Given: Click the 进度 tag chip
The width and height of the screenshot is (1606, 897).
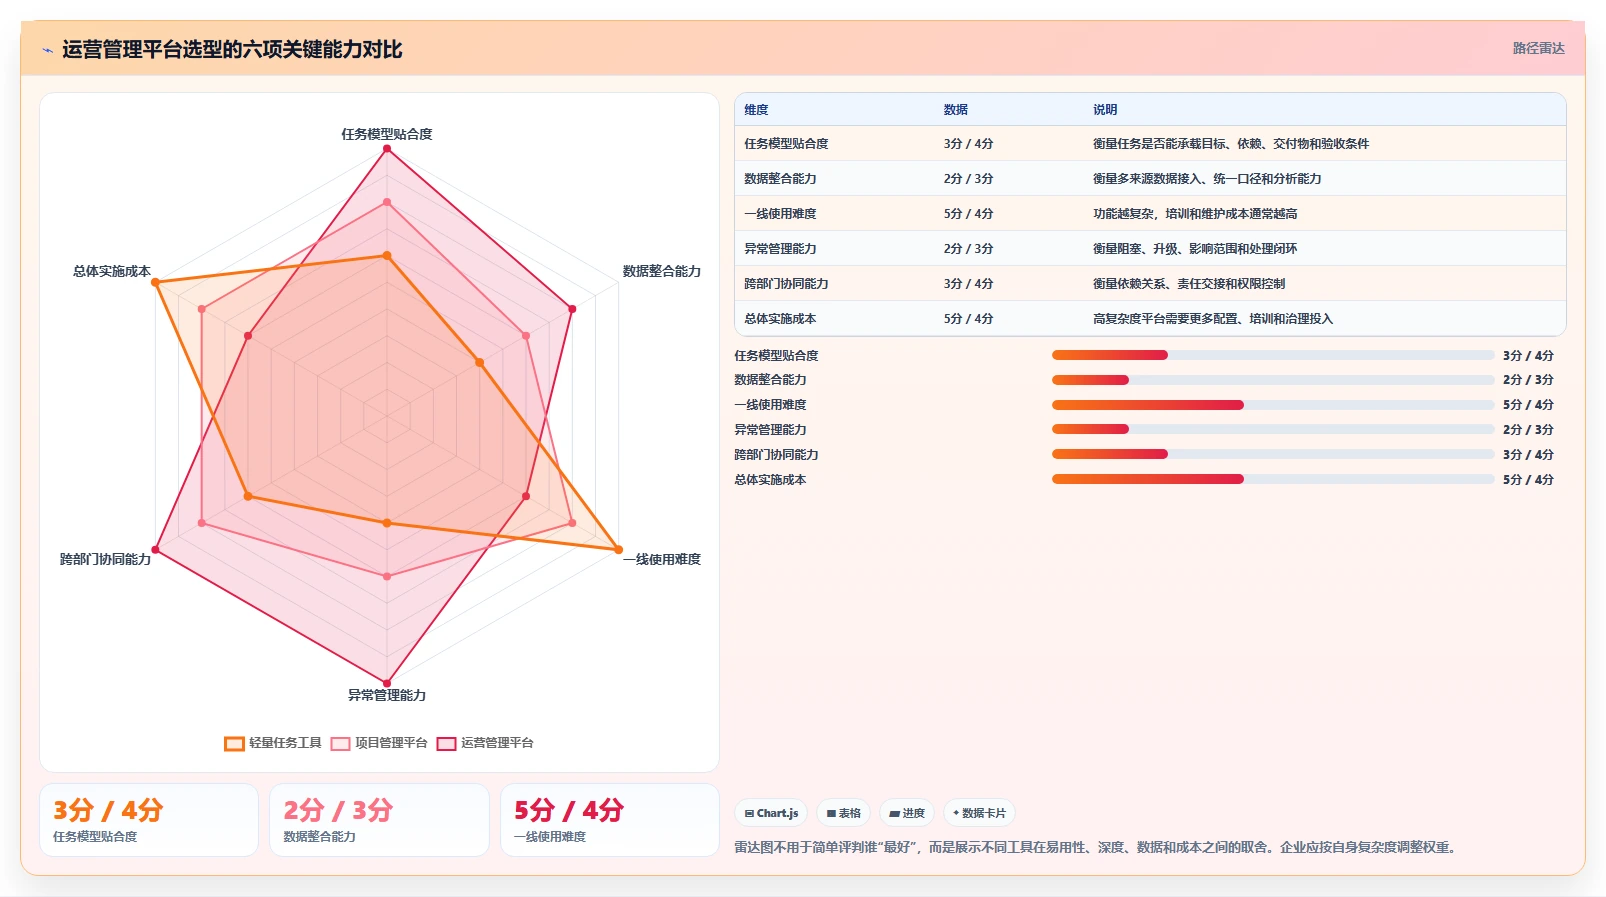Looking at the screenshot, I should (x=907, y=813).
